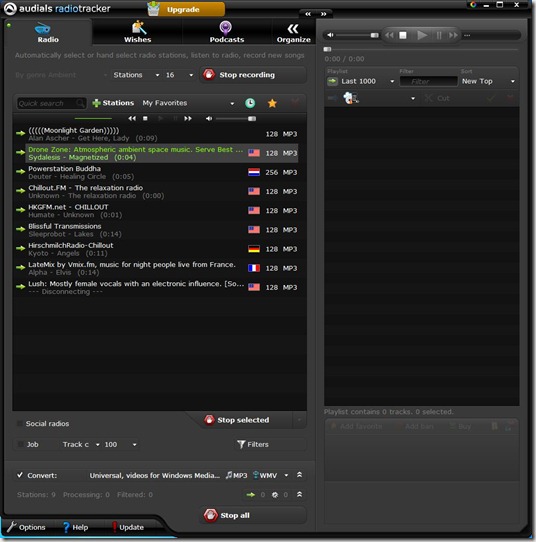Open the Radio tab
Viewport: 536px width, 542px height.
(48, 32)
